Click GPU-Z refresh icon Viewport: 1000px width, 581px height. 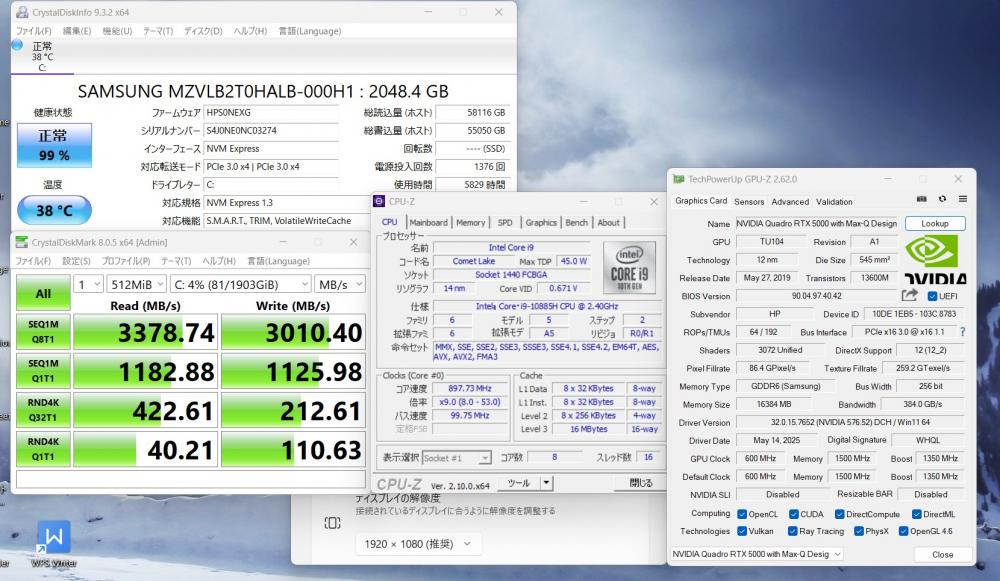tap(942, 199)
